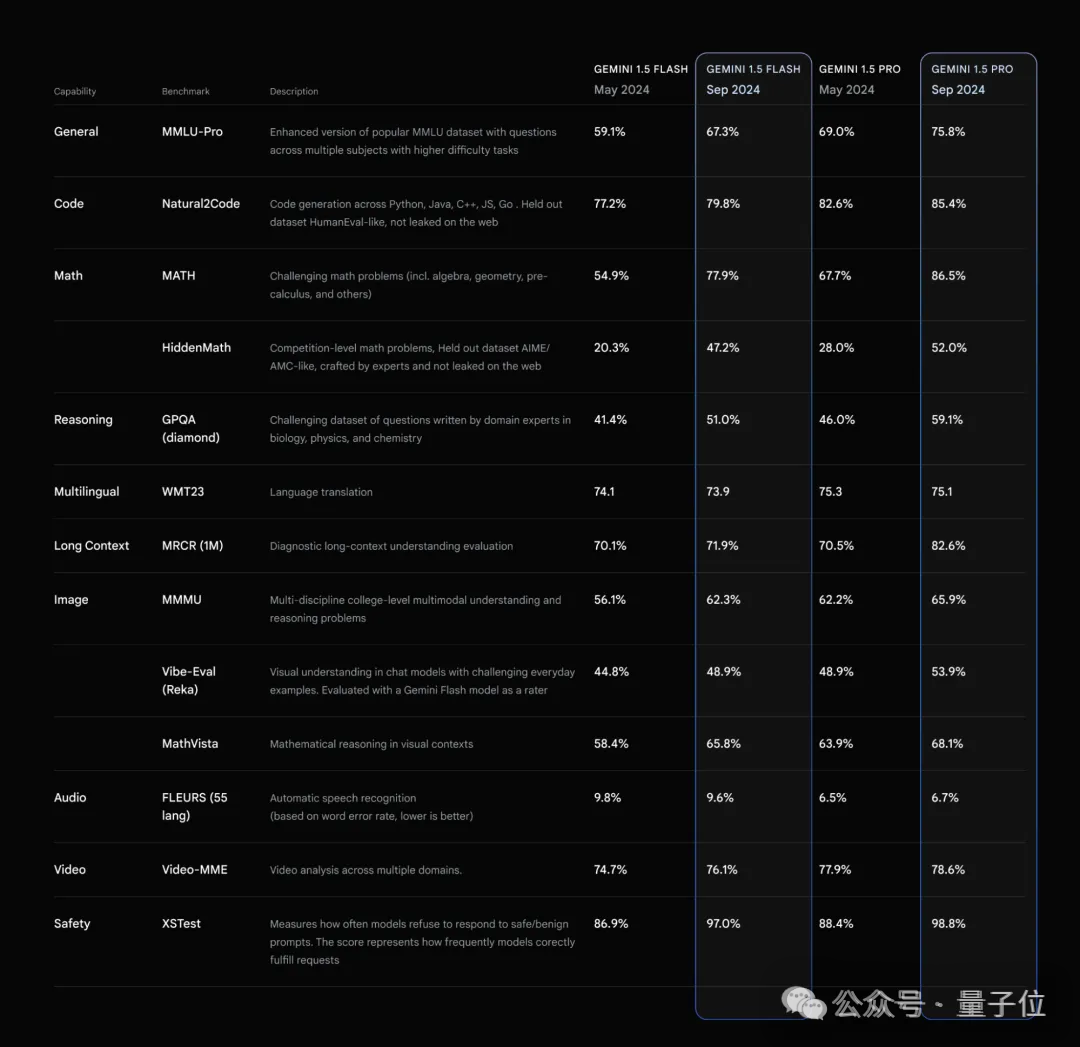
Task: Click the Video-MME benchmark label
Action: [x=194, y=869]
